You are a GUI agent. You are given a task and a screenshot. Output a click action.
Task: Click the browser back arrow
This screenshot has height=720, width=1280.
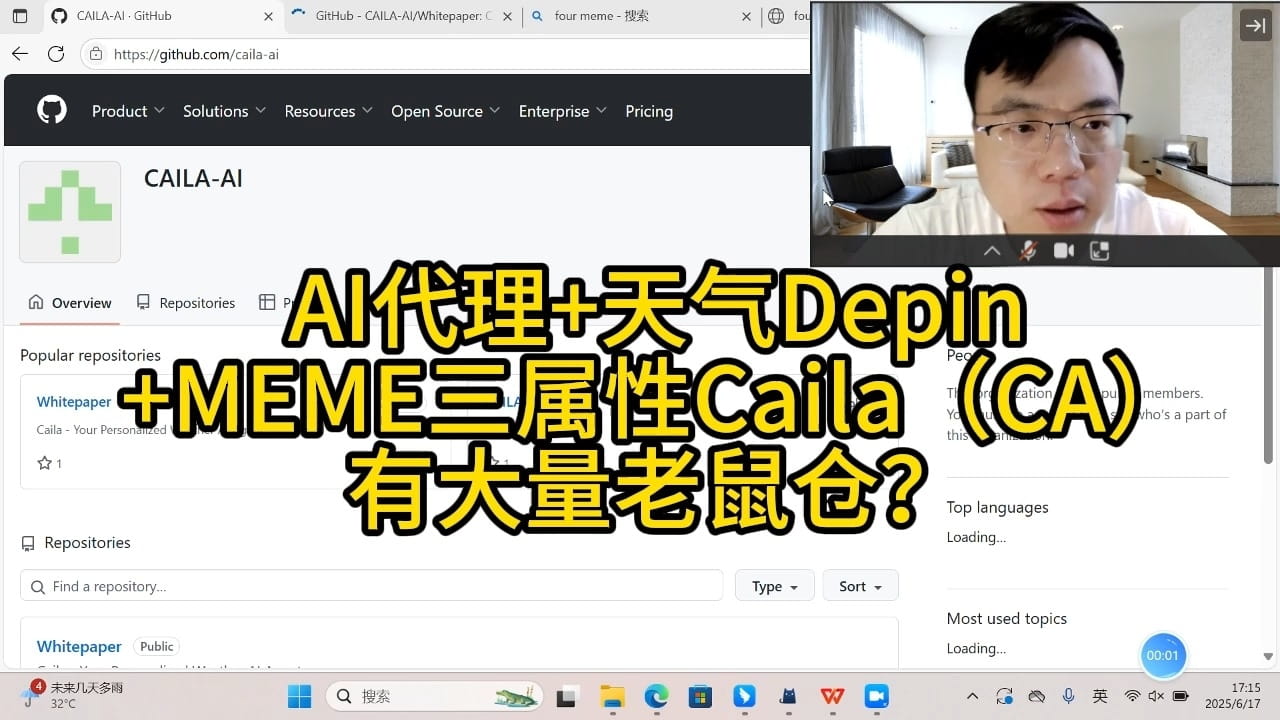tap(20, 54)
